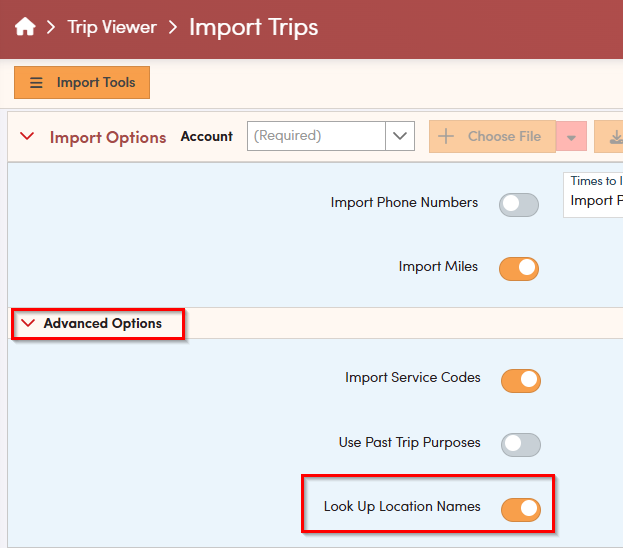Click the Times to Import field box
623x548 pixels.
594,194
